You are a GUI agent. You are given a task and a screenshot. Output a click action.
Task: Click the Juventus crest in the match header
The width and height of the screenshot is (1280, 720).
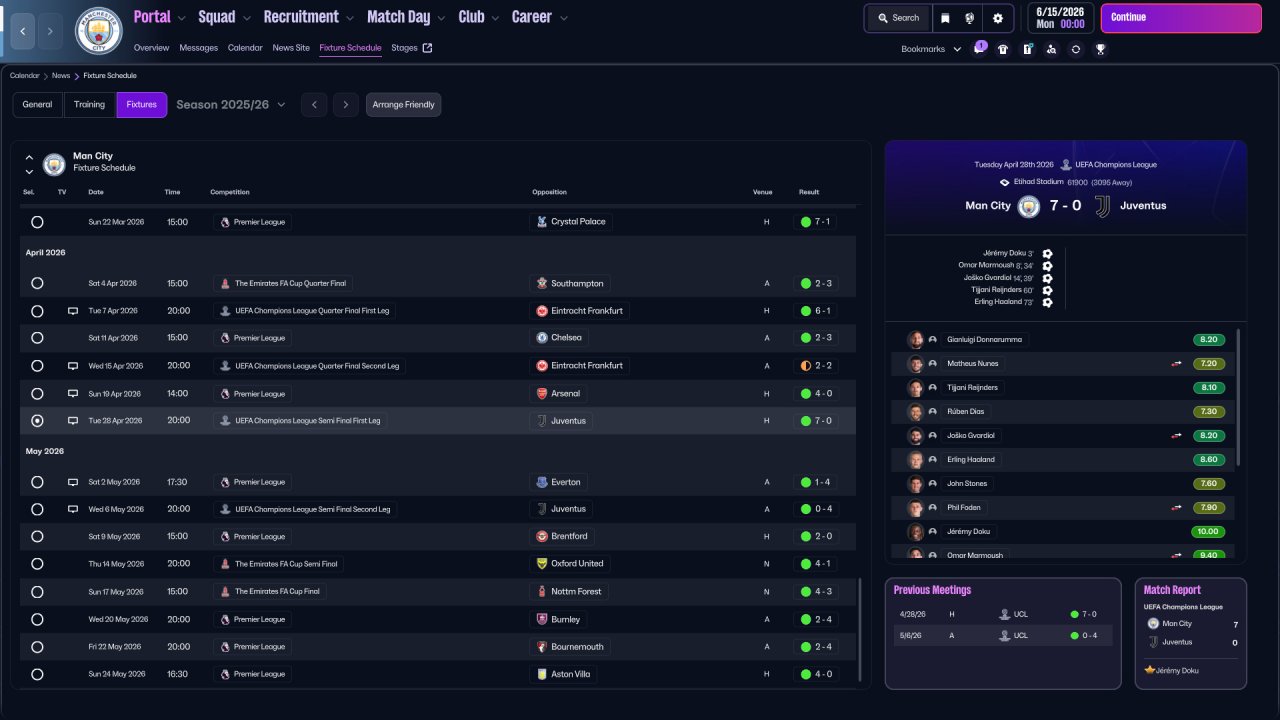pos(1103,206)
